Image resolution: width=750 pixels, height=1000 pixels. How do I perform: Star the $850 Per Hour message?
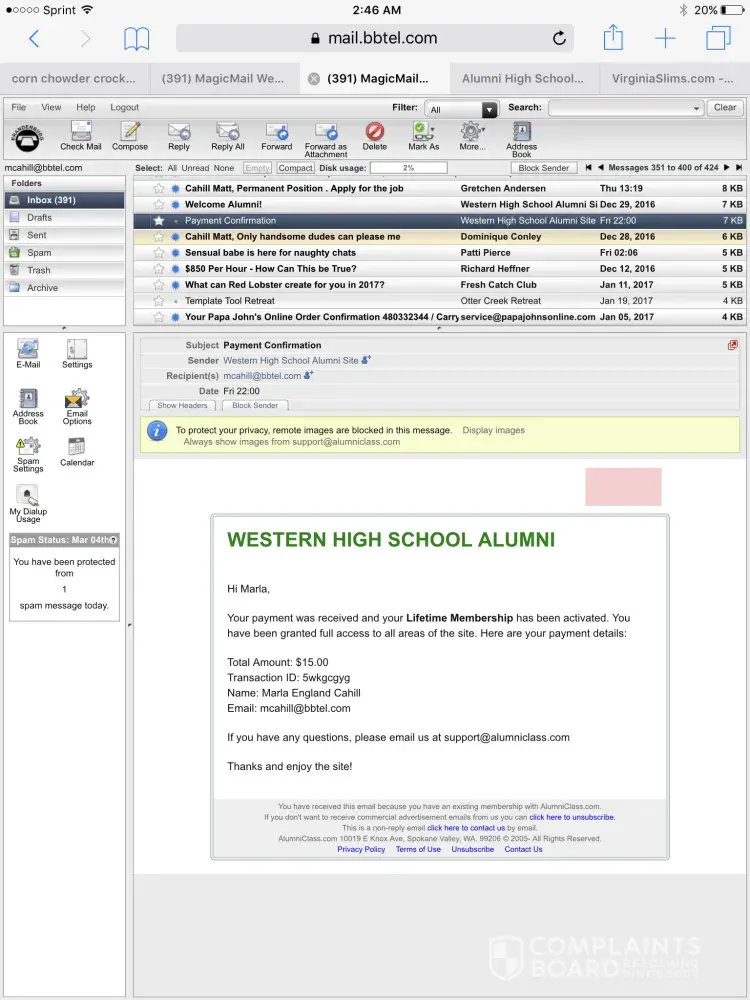pos(159,268)
